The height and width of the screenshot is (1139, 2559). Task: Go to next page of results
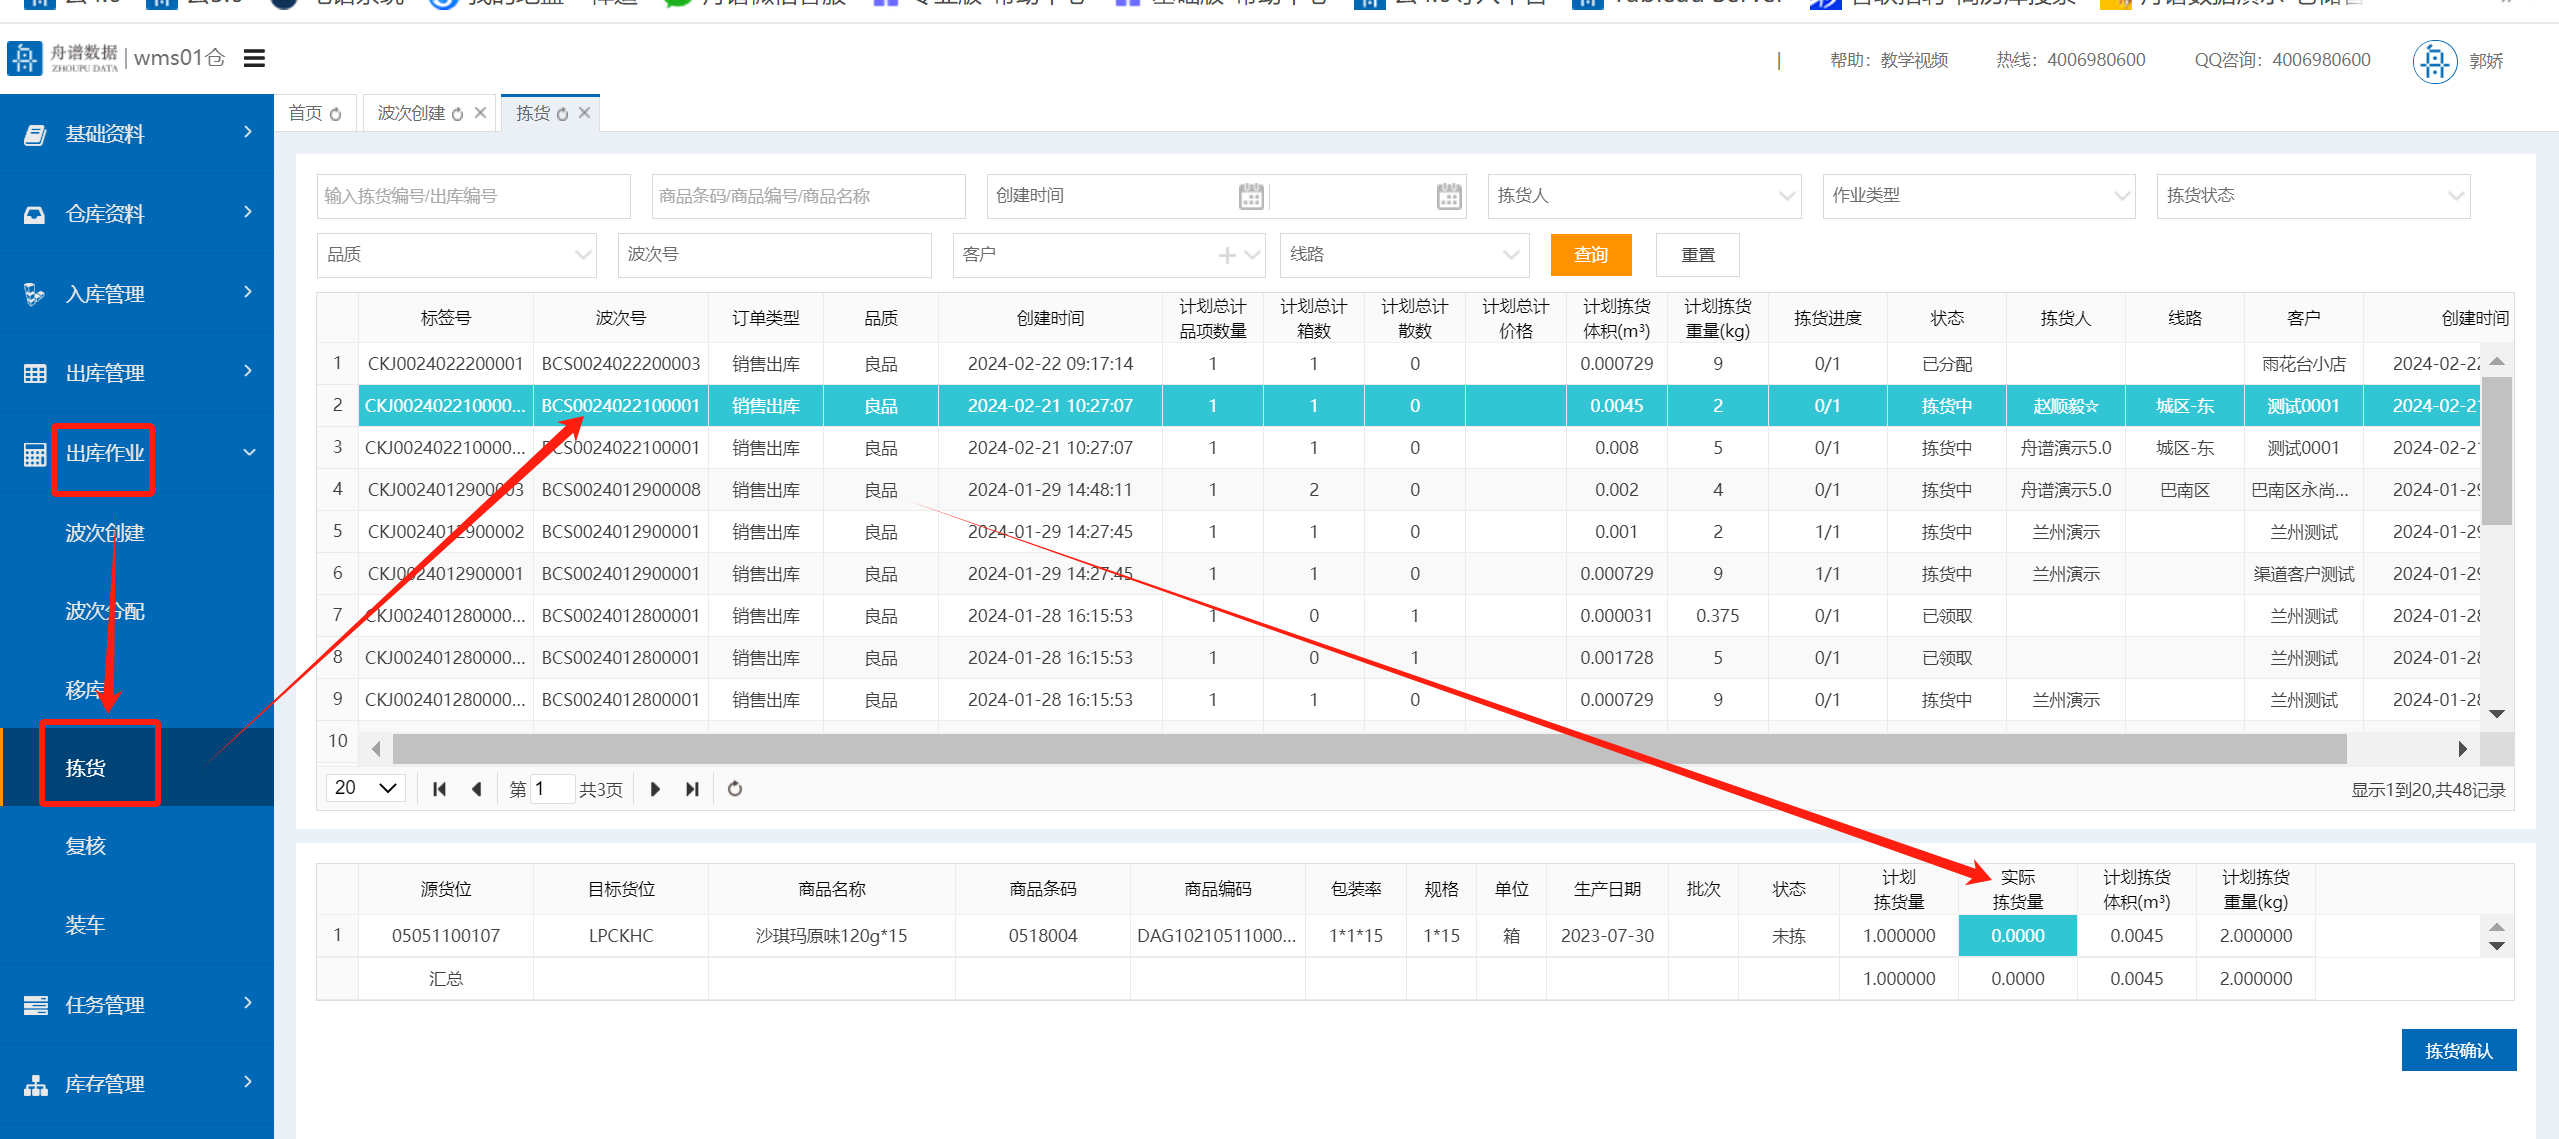(655, 789)
